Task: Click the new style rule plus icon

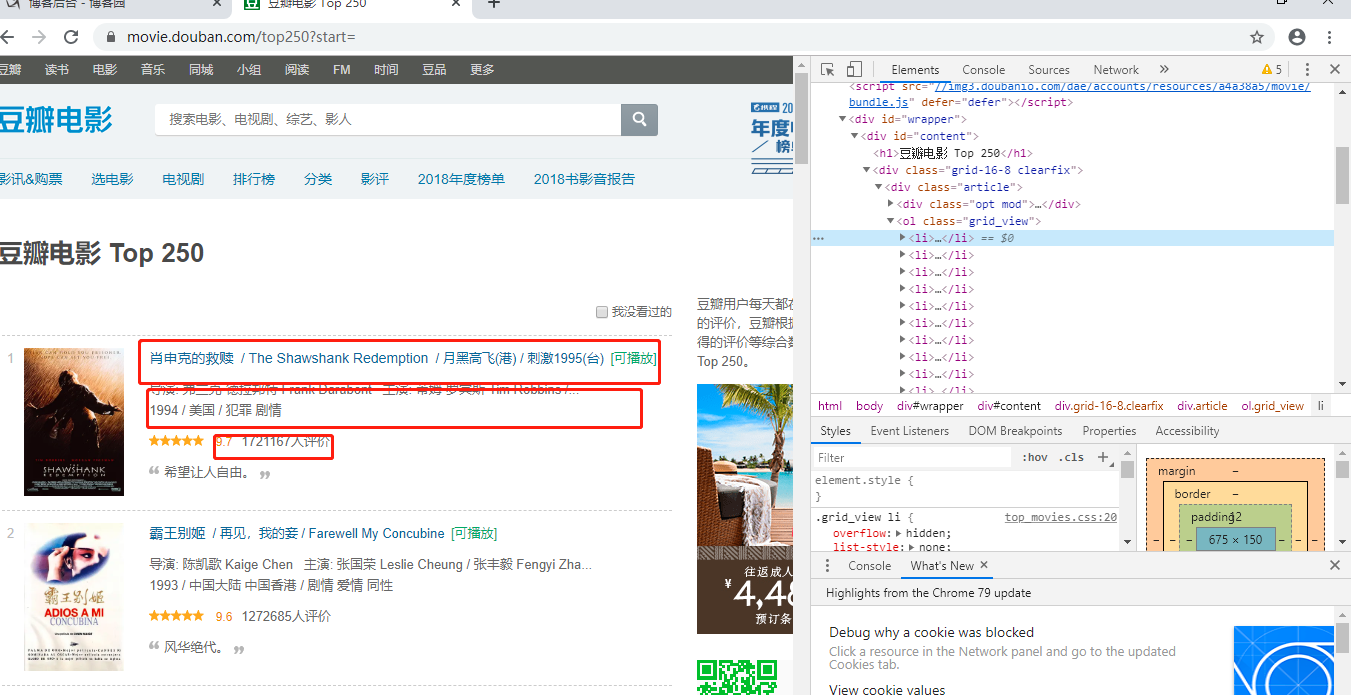Action: click(x=1103, y=457)
